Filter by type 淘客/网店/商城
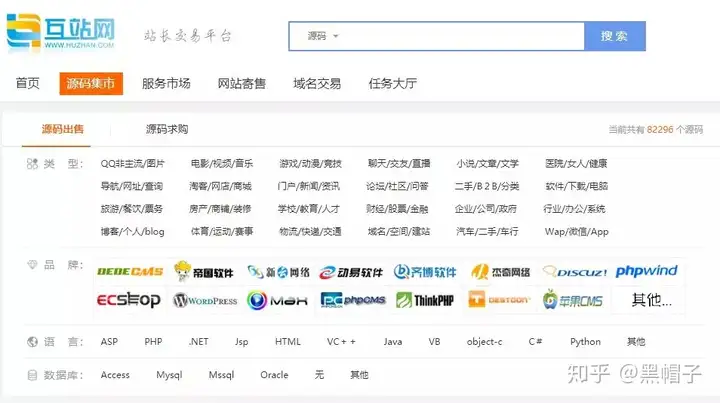The image size is (720, 403). point(220,186)
